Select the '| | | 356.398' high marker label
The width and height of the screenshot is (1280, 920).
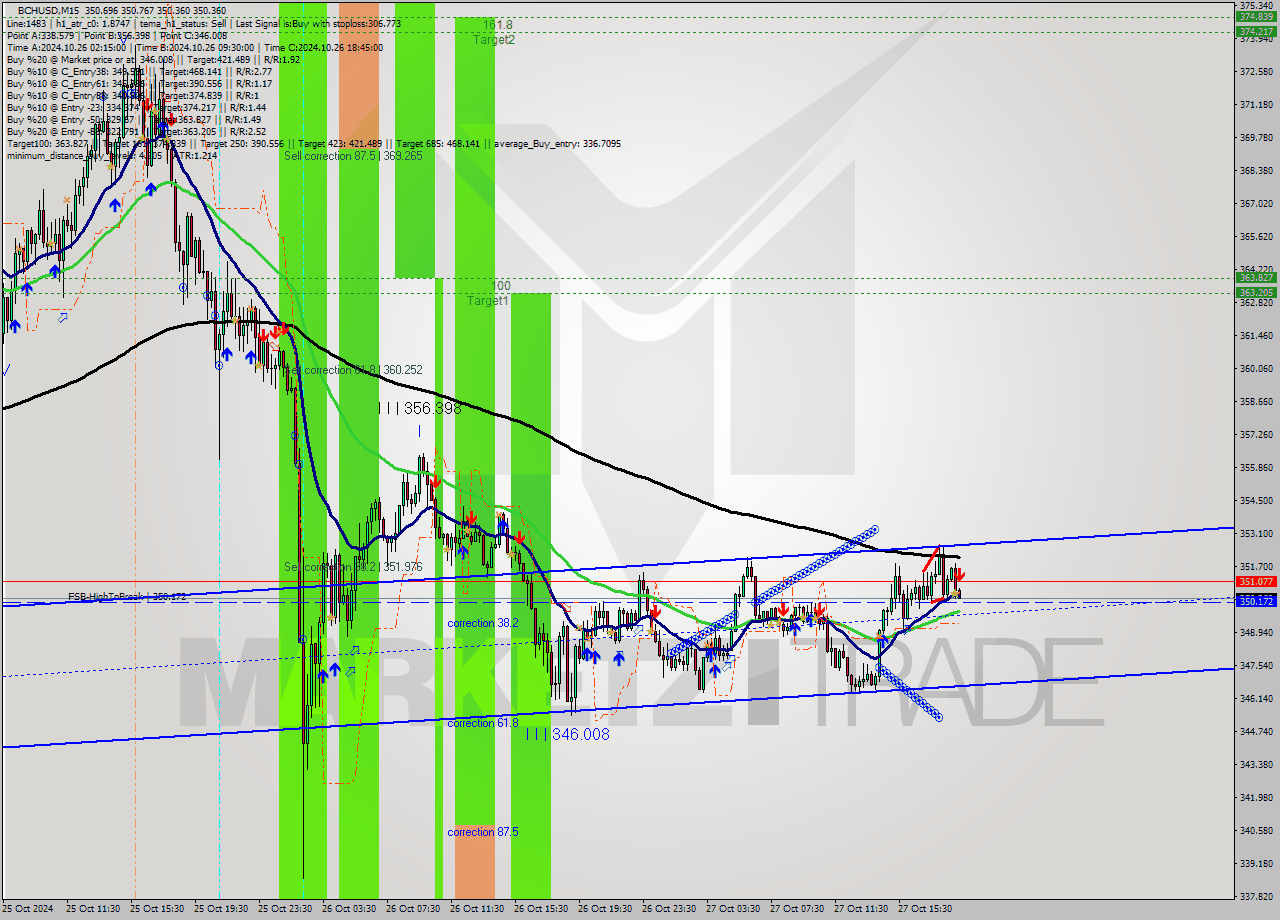coord(419,408)
